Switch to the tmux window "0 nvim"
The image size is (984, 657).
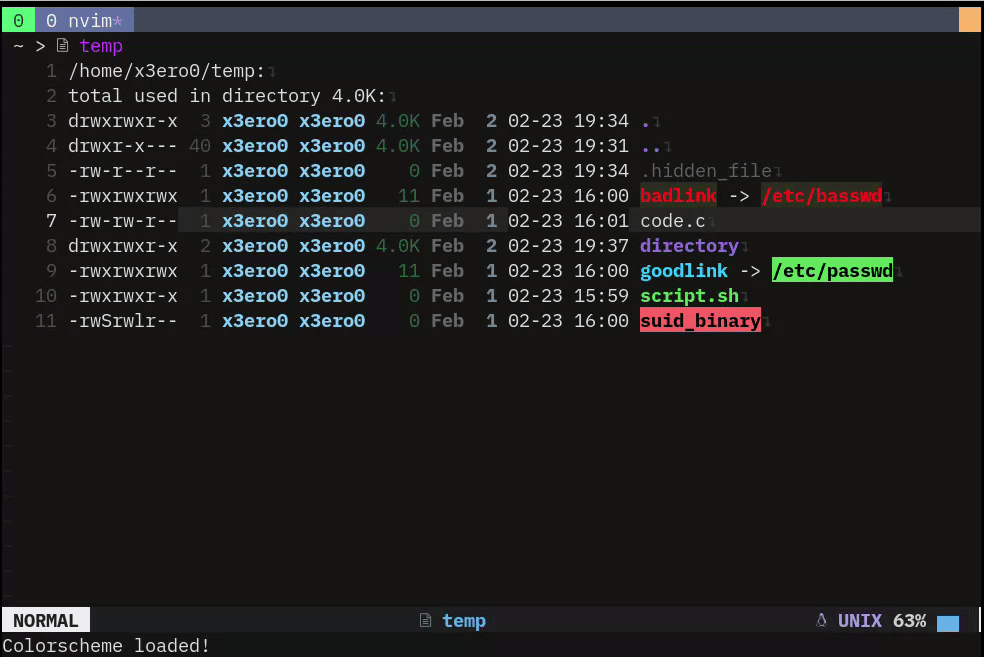click(x=84, y=21)
